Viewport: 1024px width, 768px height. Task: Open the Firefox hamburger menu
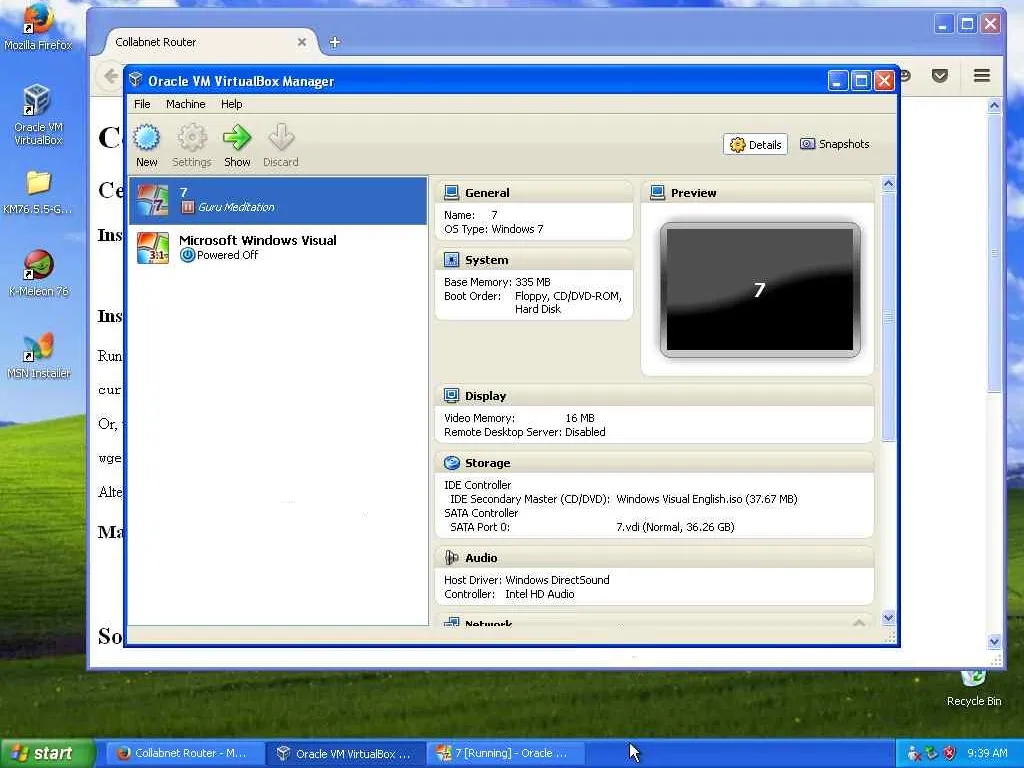982,76
